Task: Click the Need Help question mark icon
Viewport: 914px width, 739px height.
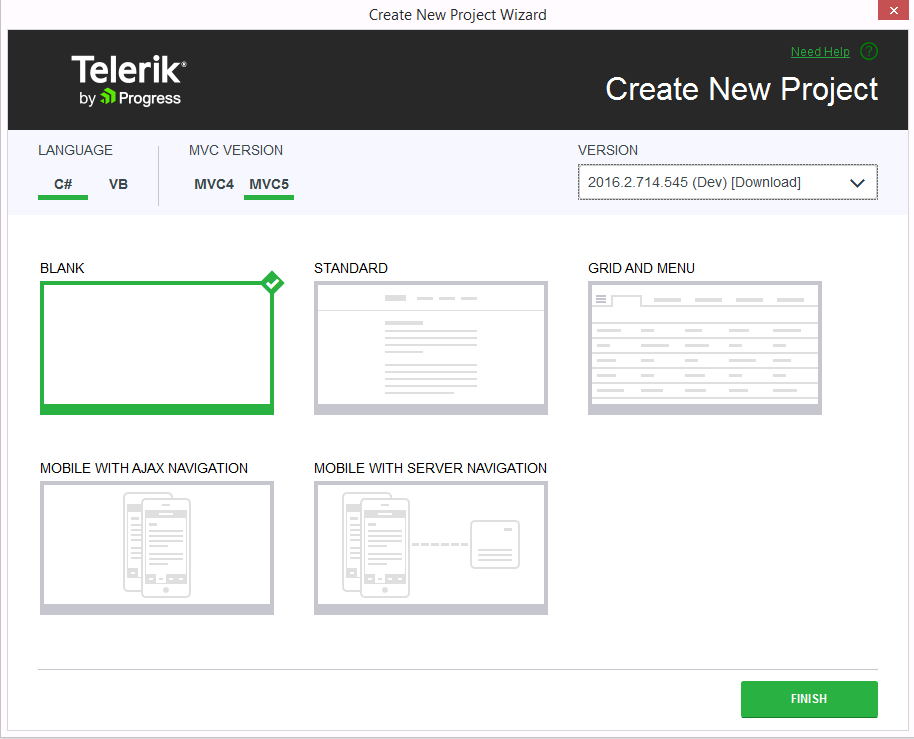Action: click(868, 51)
